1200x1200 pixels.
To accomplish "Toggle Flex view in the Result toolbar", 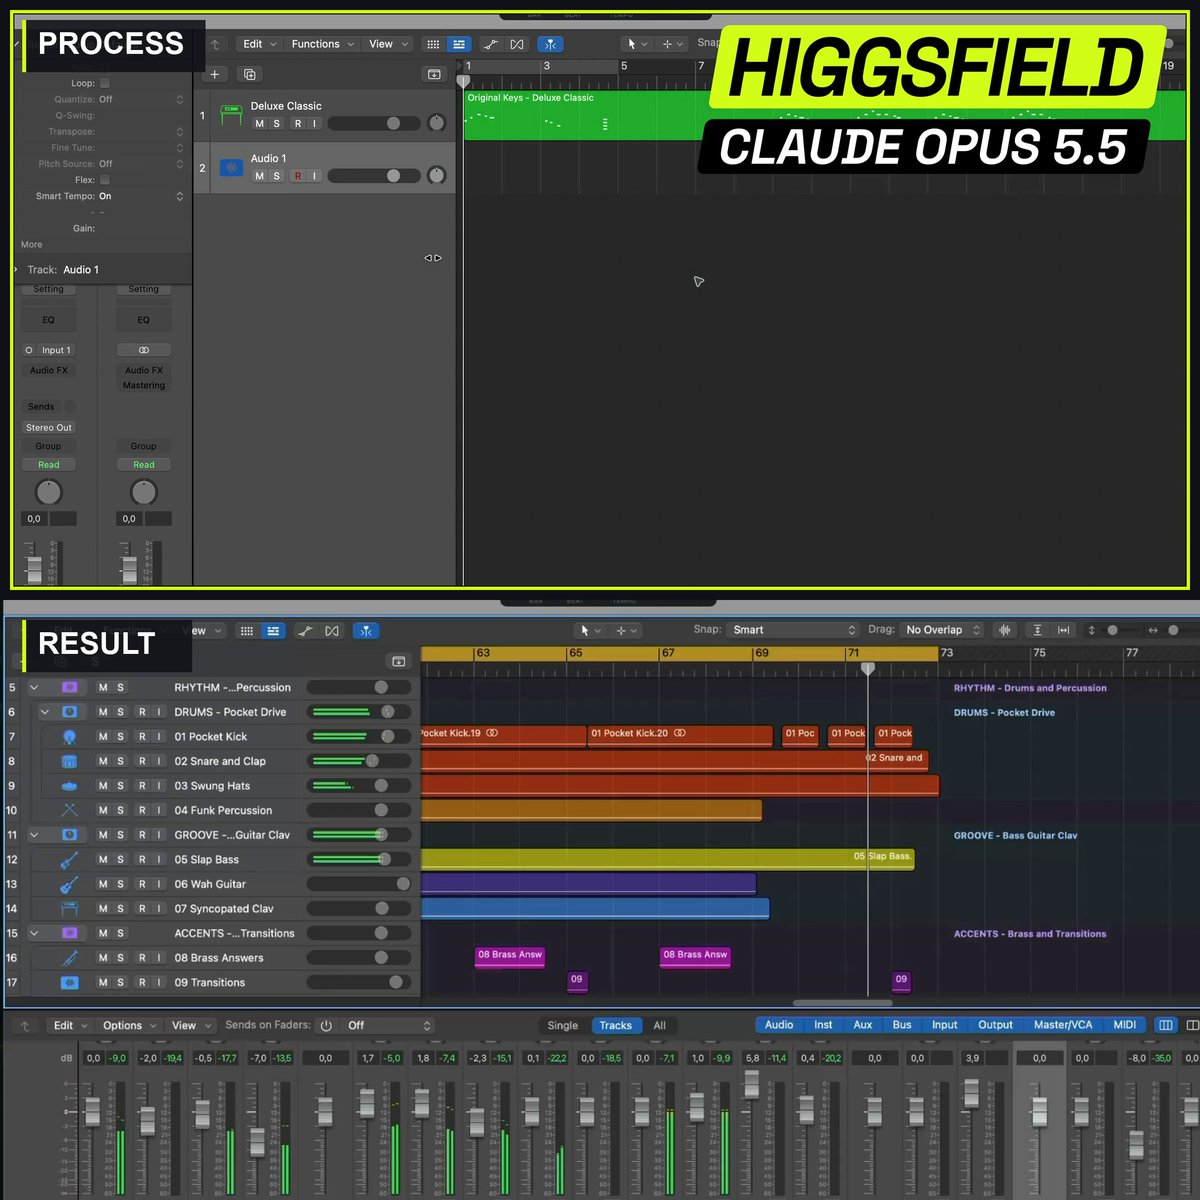I will click(x=332, y=631).
